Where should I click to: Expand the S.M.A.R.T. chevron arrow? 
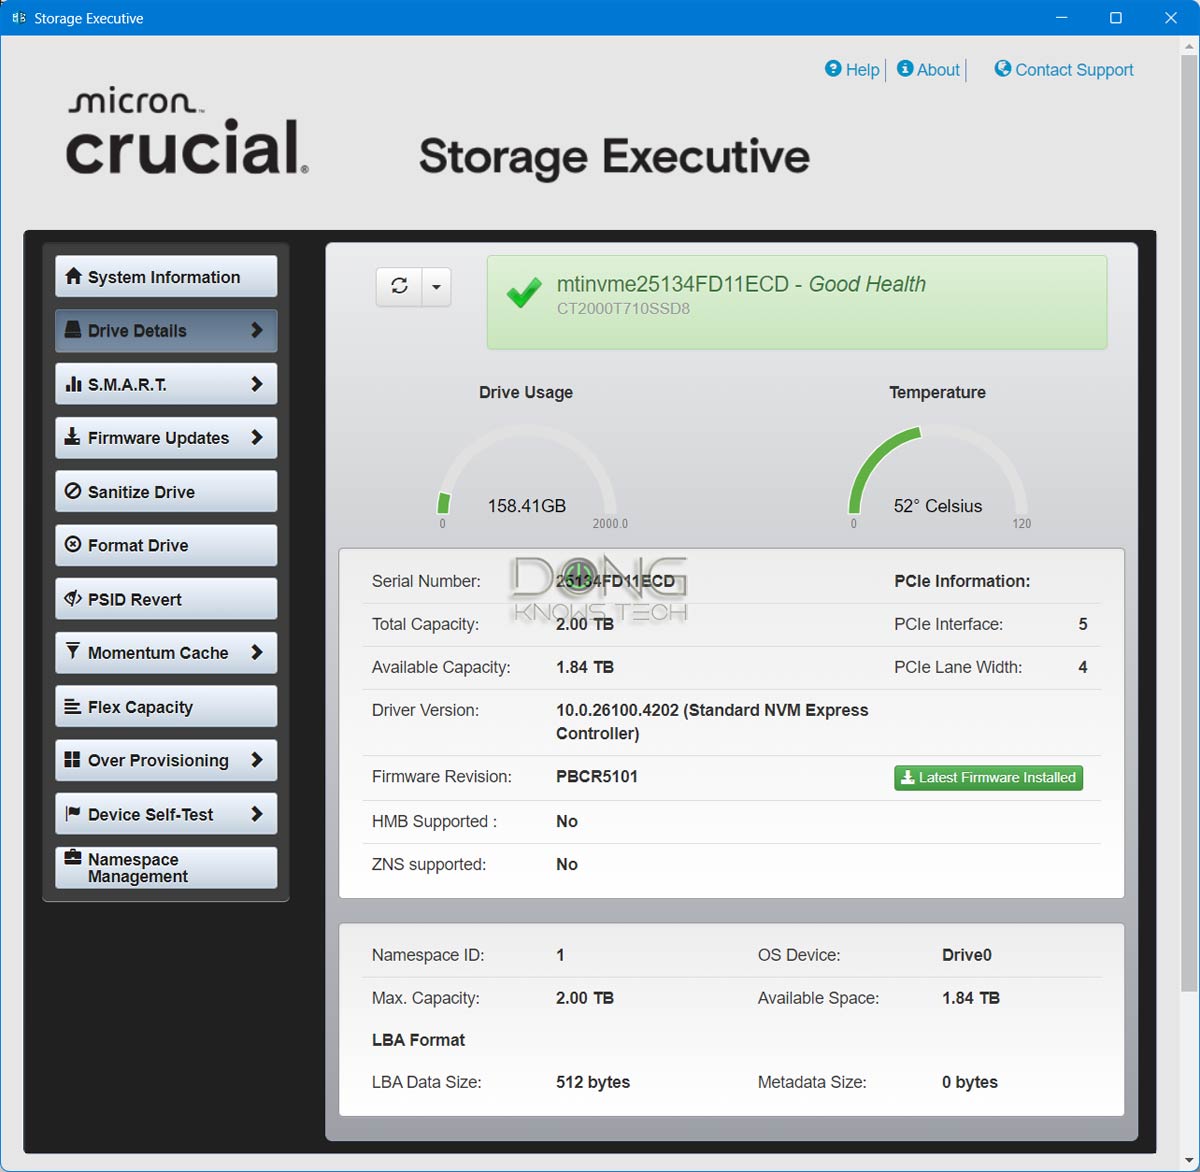click(257, 384)
